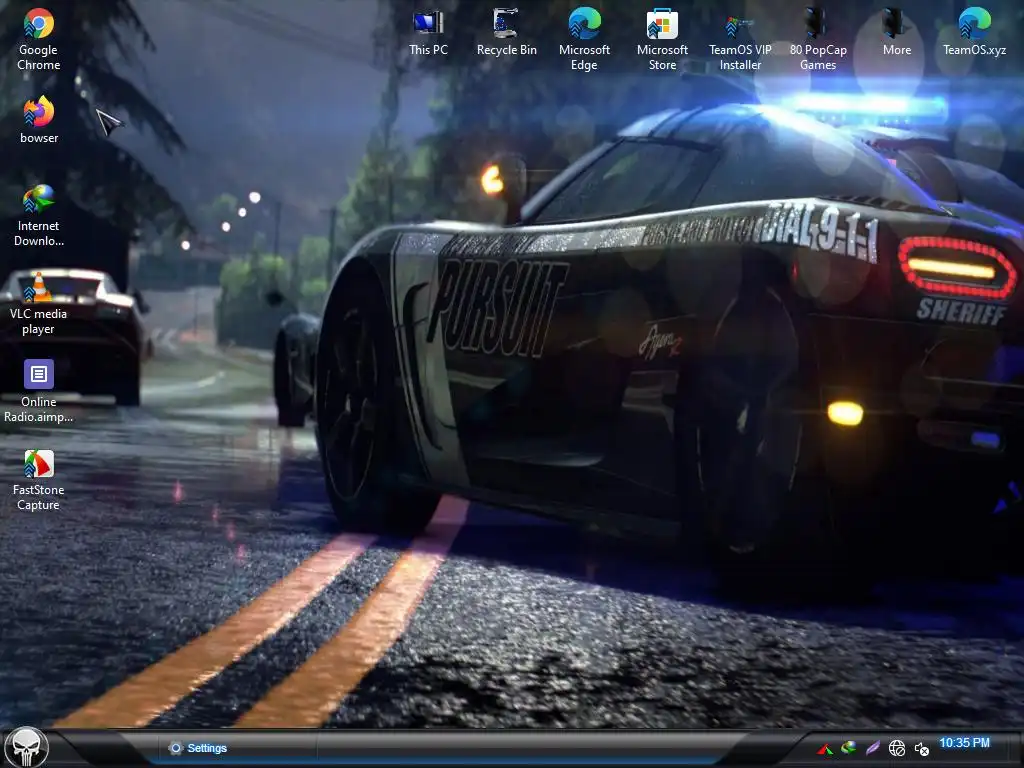Select the Microsoft Edge desktop shortcut

tap(584, 39)
